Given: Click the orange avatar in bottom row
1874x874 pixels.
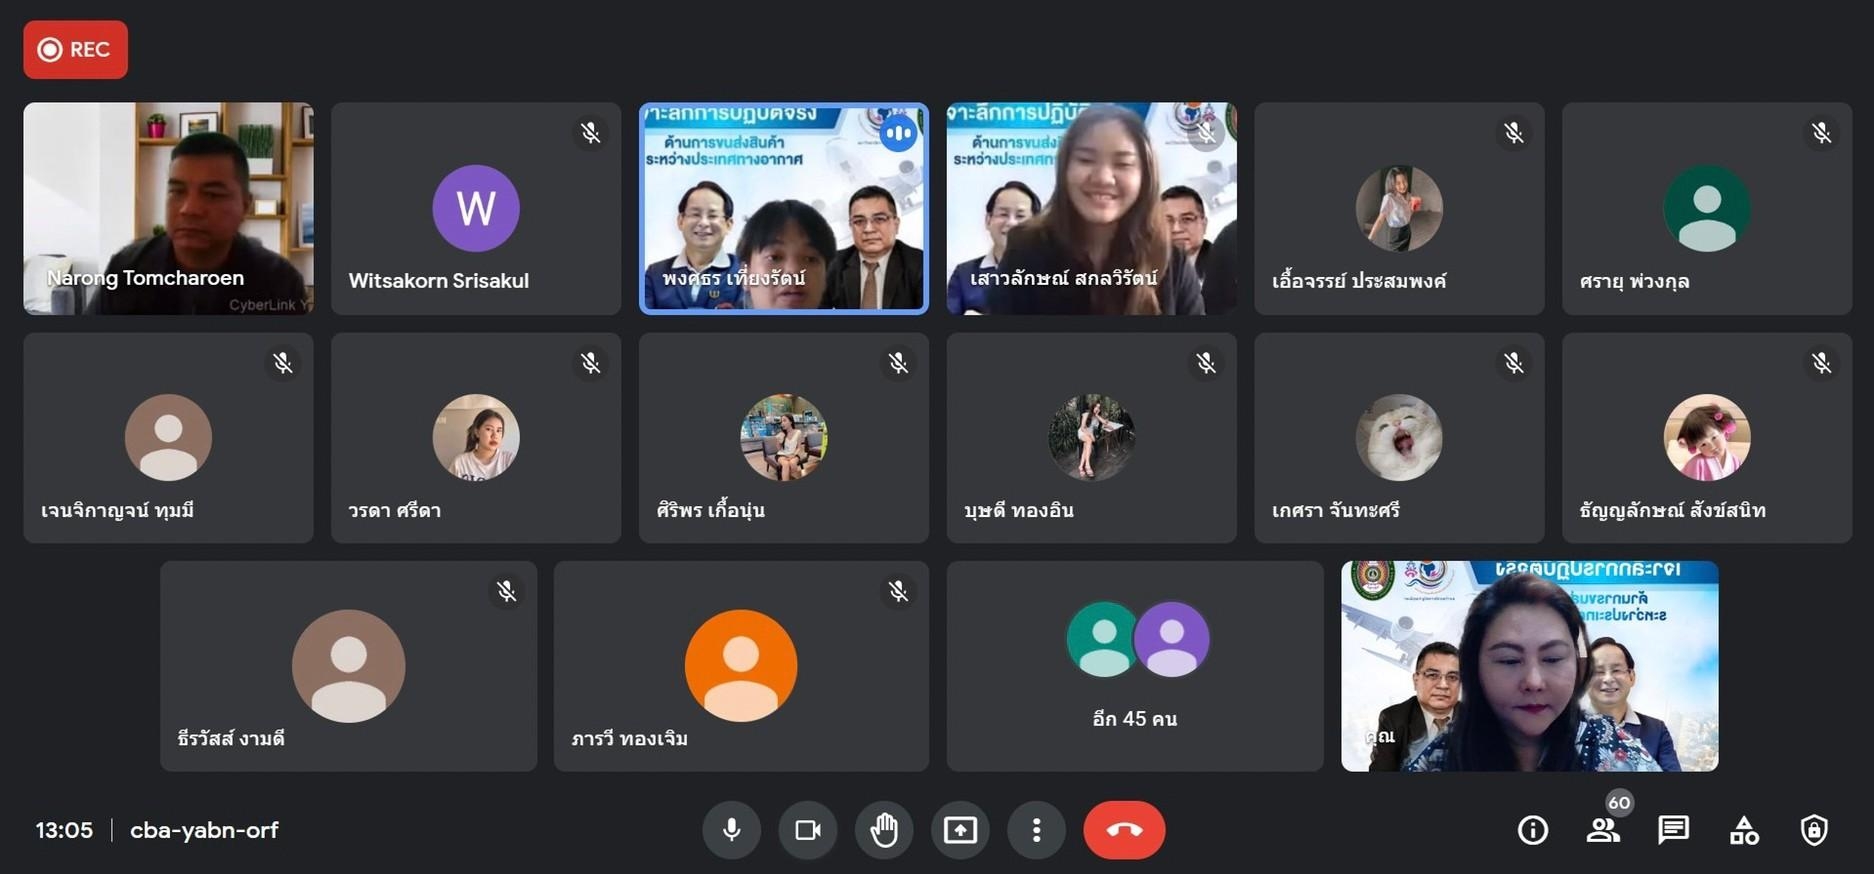Looking at the screenshot, I should click(741, 665).
